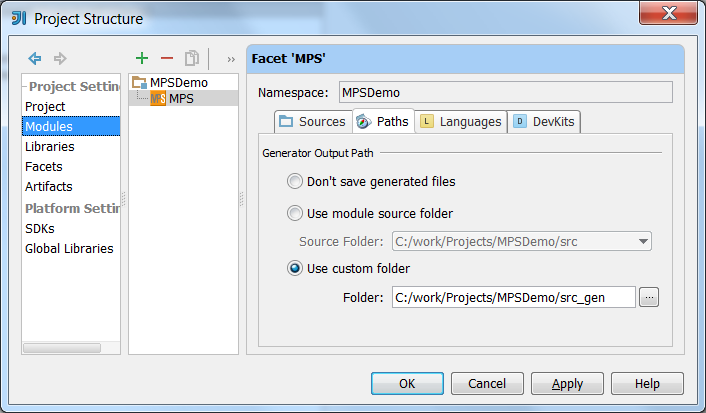Screen dimensions: 706x413
Task: Click the MPSDemo module folder icon
Action: [x=139, y=82]
